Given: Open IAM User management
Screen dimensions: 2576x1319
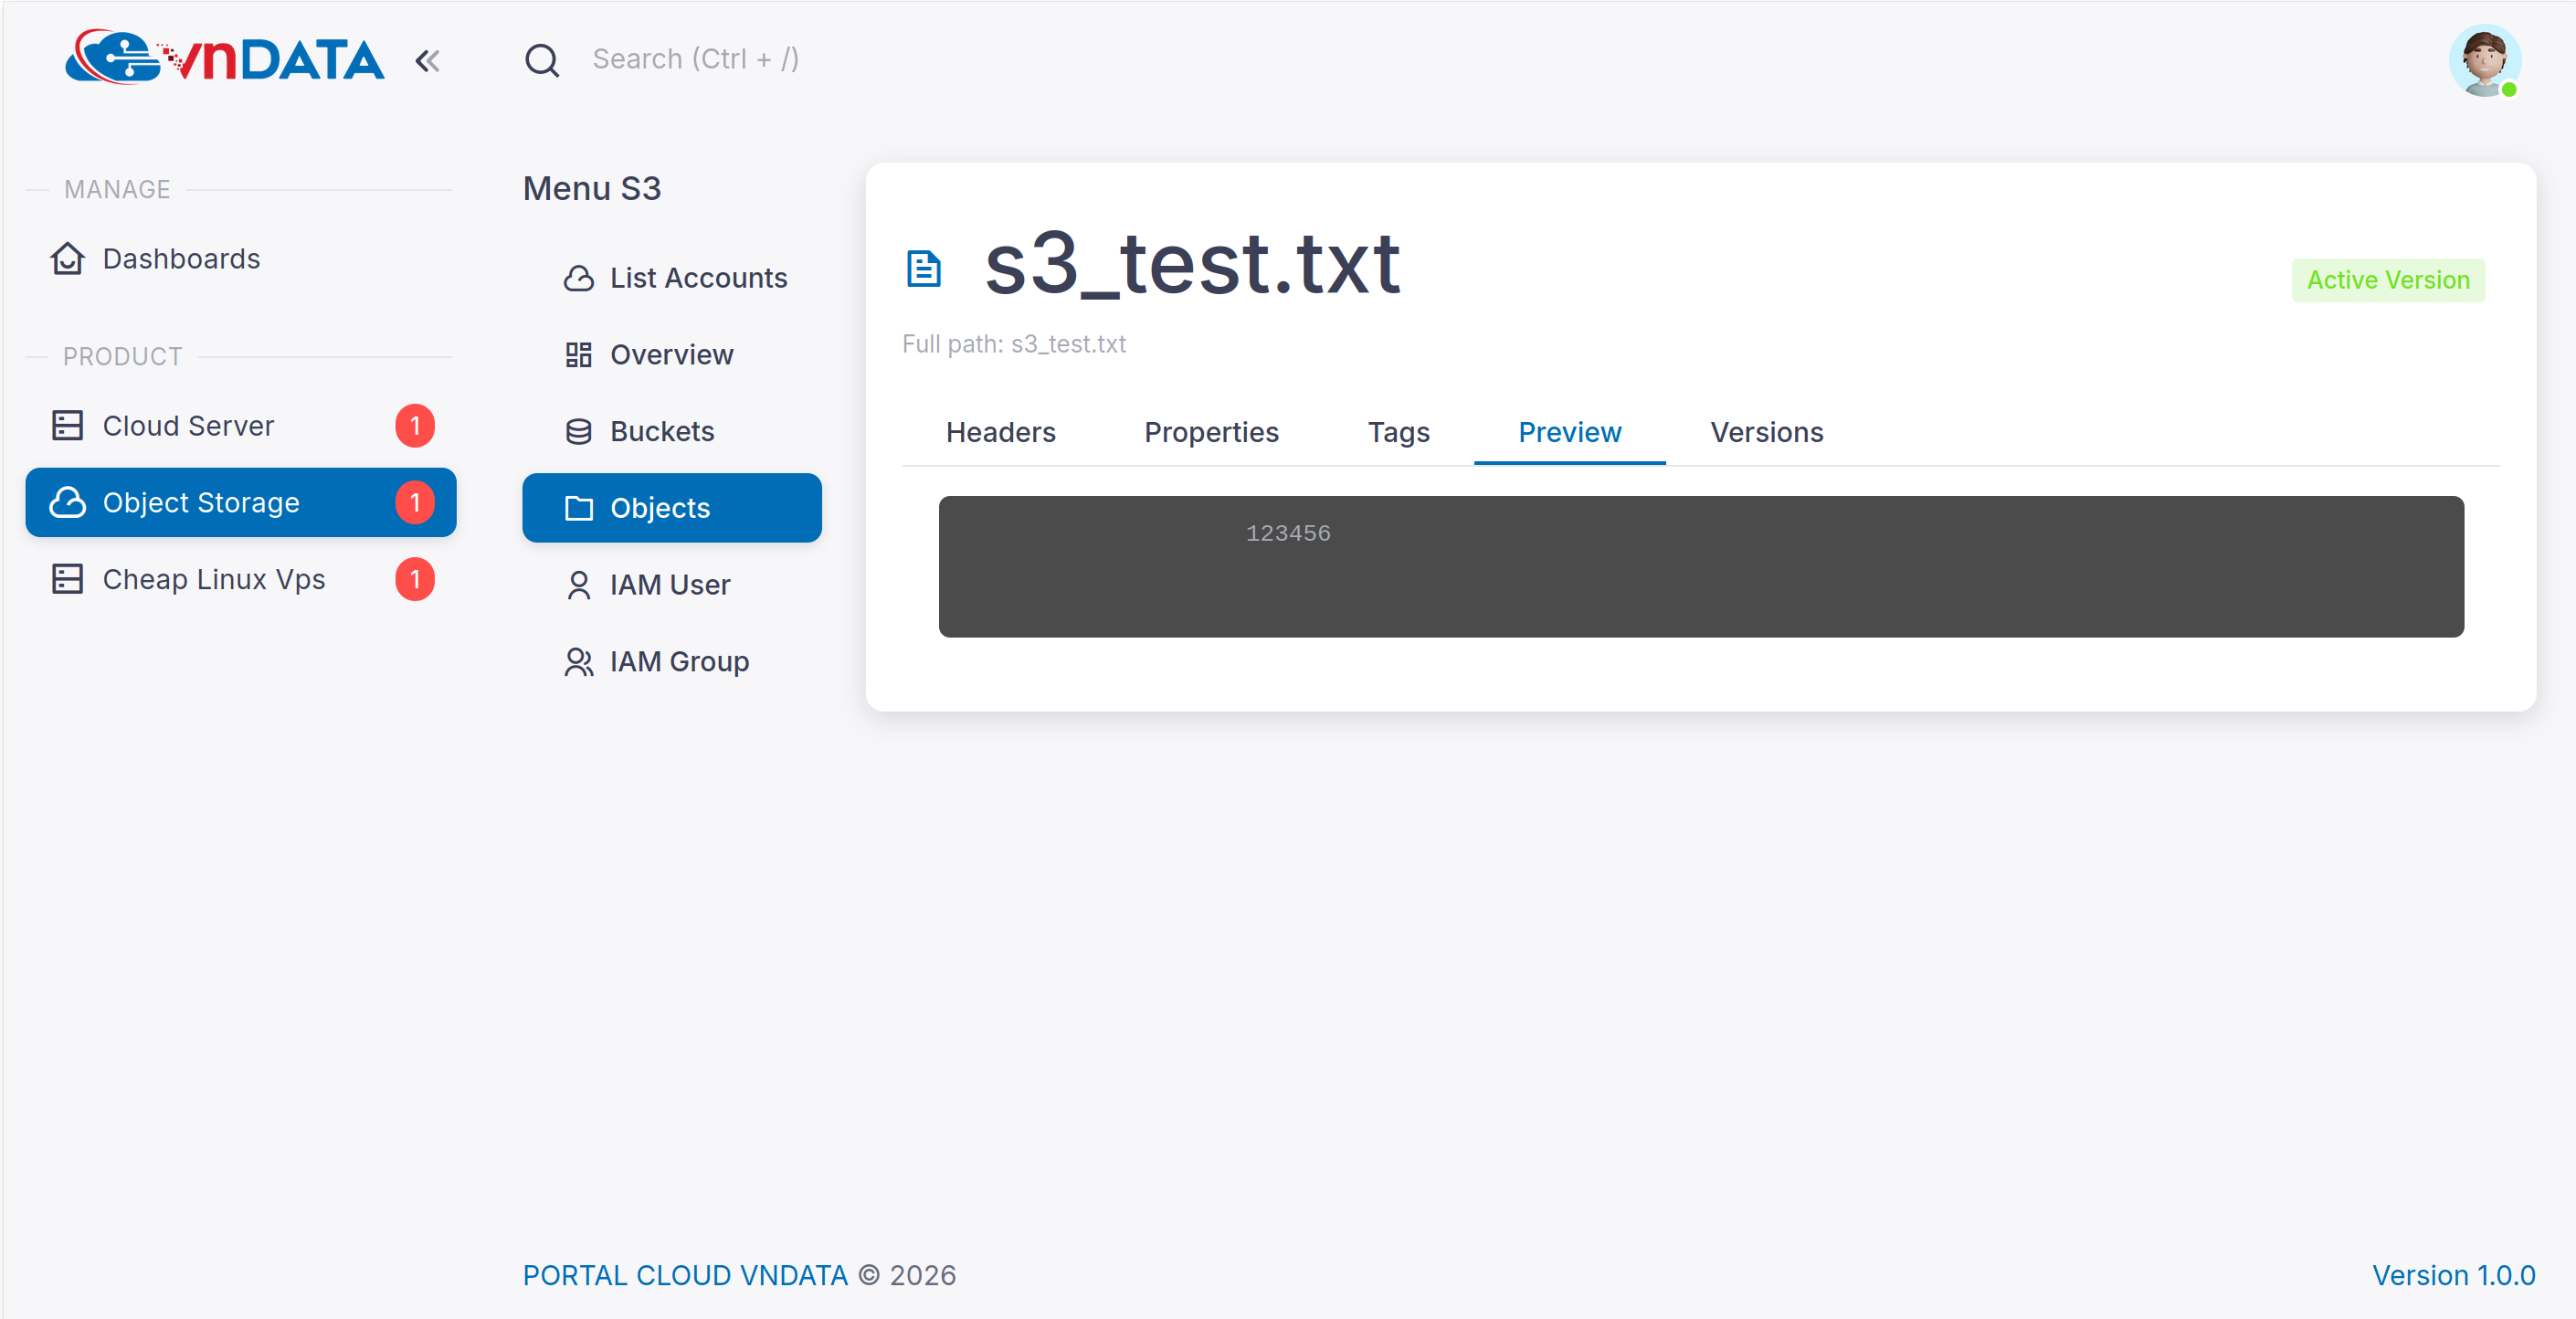Looking at the screenshot, I should click(x=670, y=585).
